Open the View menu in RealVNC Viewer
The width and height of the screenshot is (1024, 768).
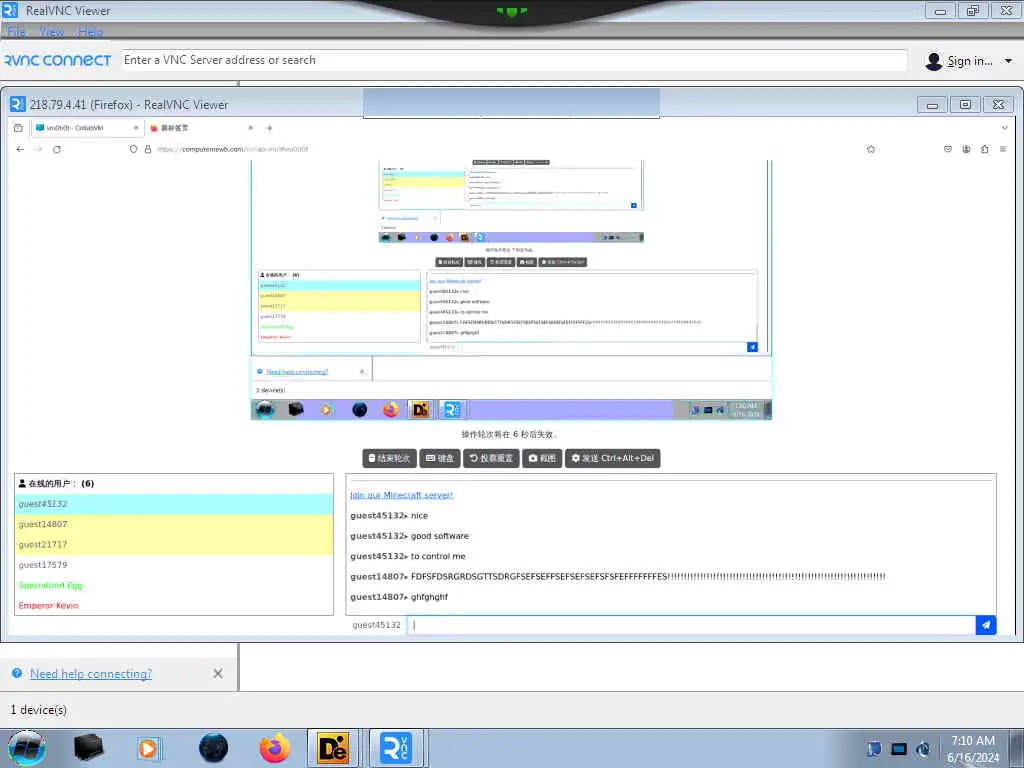(52, 31)
